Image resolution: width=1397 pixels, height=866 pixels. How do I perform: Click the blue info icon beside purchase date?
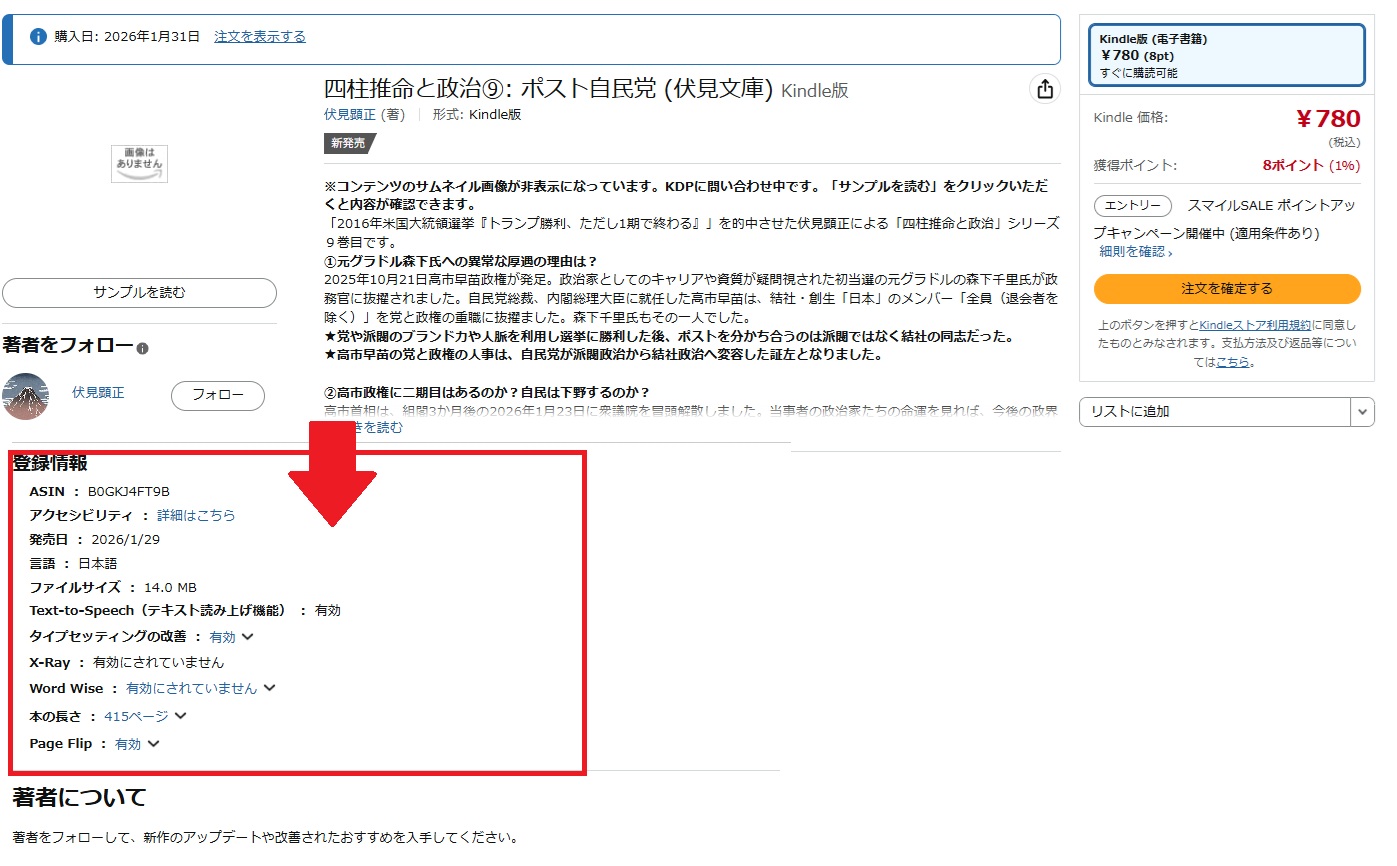coord(38,37)
